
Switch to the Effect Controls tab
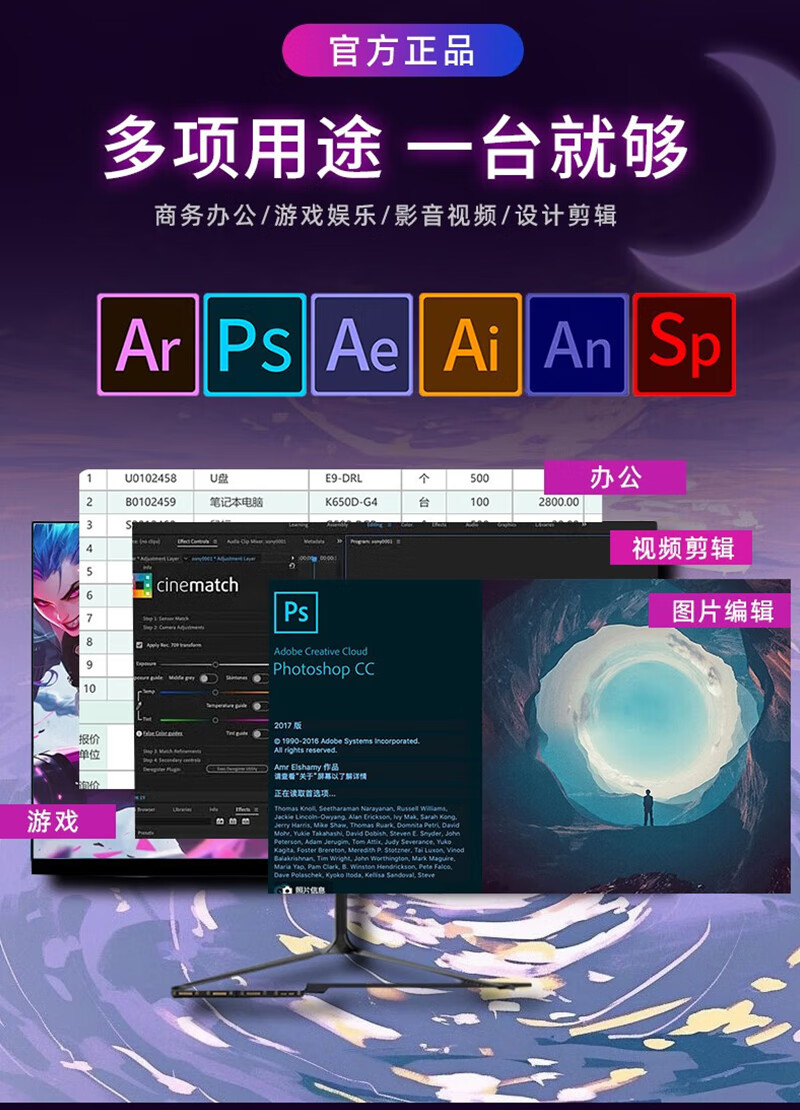(x=192, y=542)
